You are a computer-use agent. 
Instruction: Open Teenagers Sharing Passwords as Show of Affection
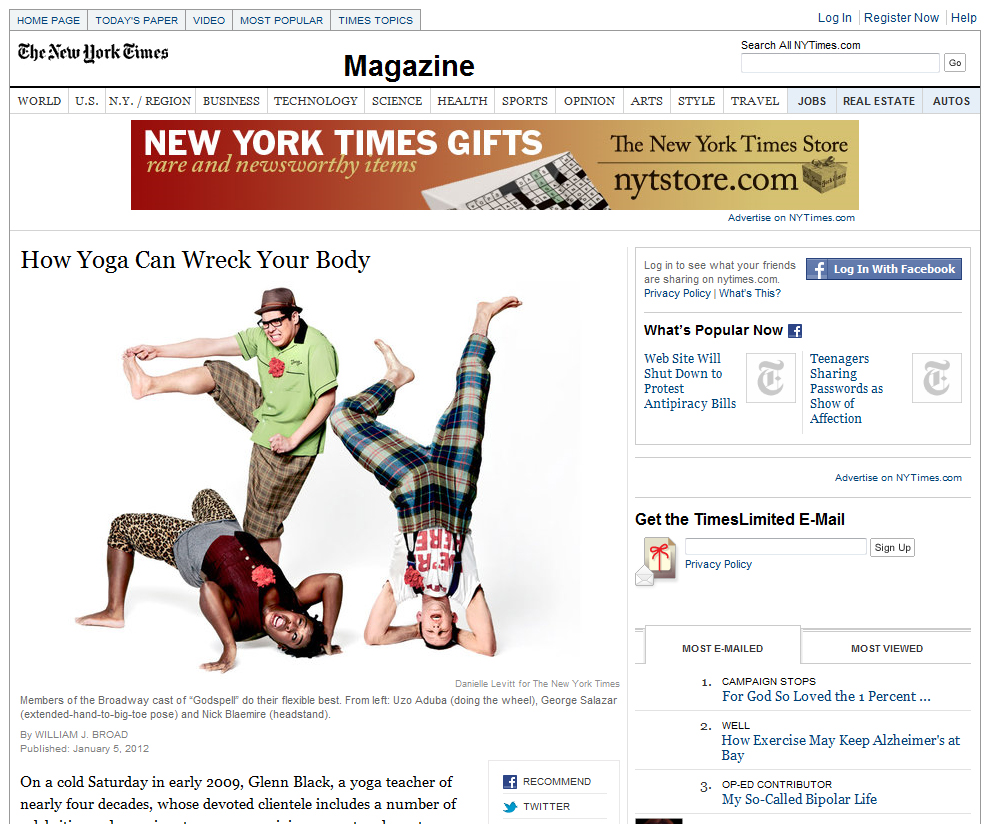click(x=846, y=388)
